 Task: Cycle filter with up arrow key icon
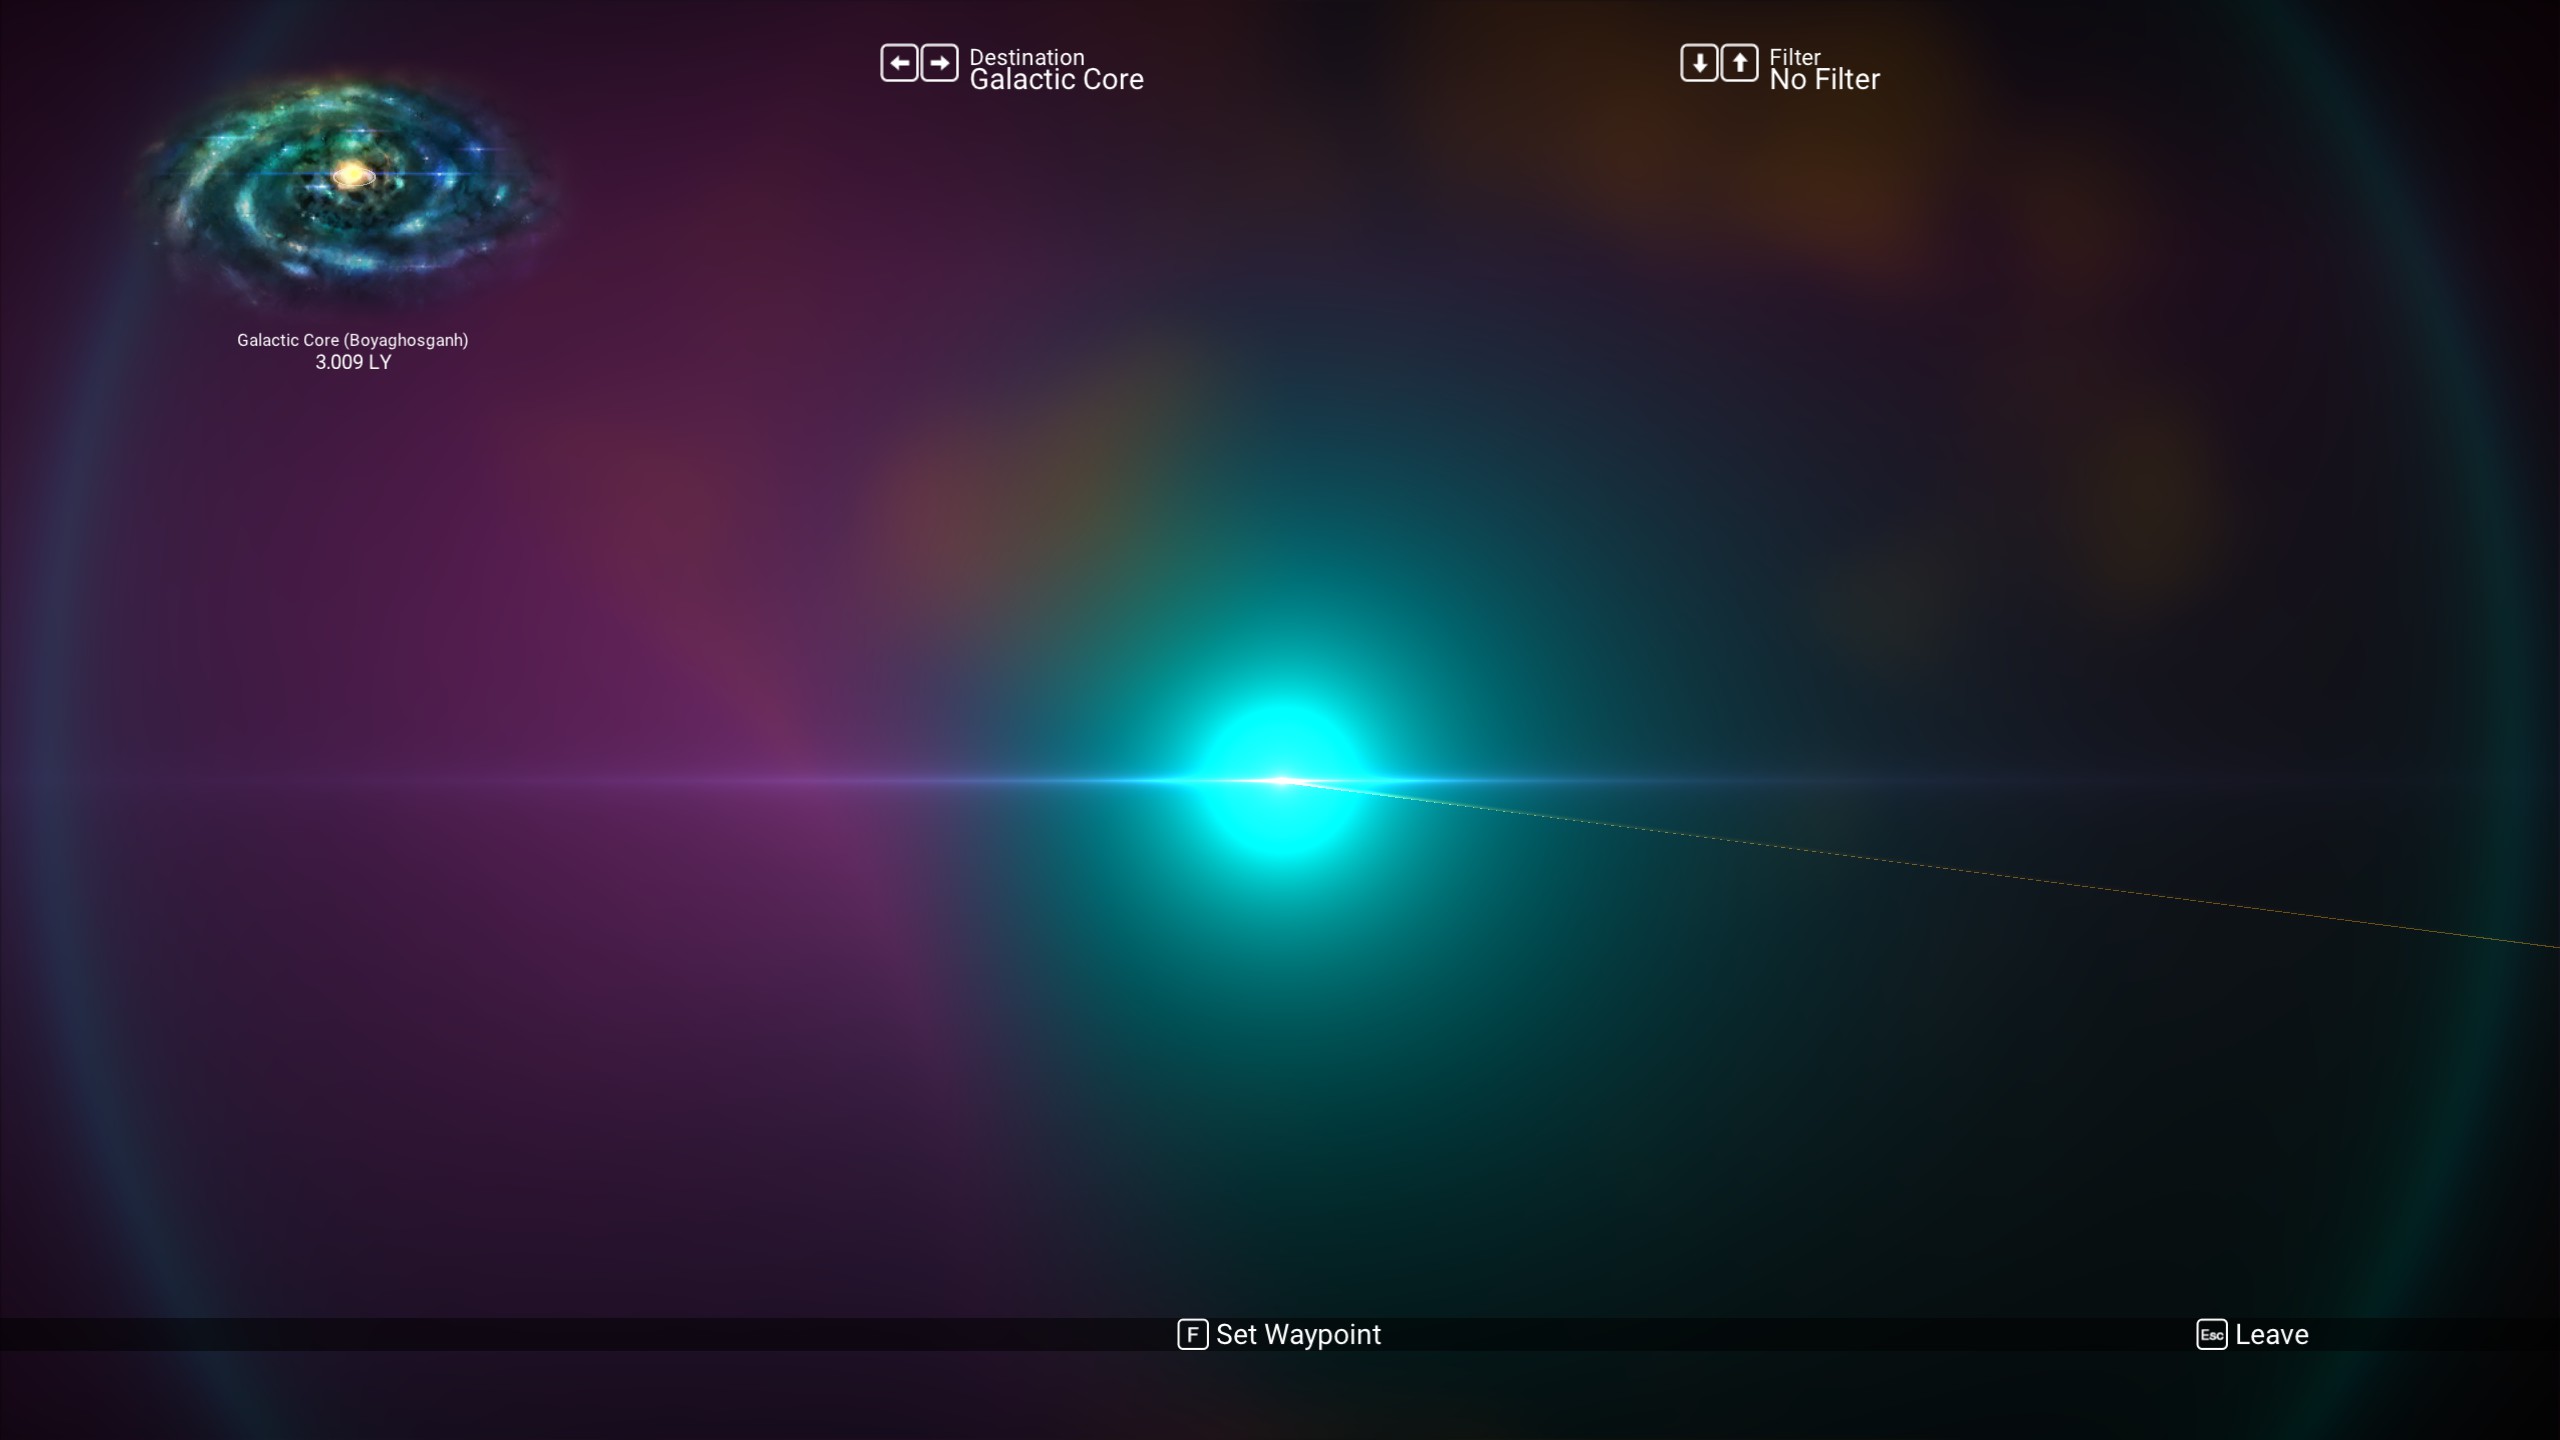1739,64
